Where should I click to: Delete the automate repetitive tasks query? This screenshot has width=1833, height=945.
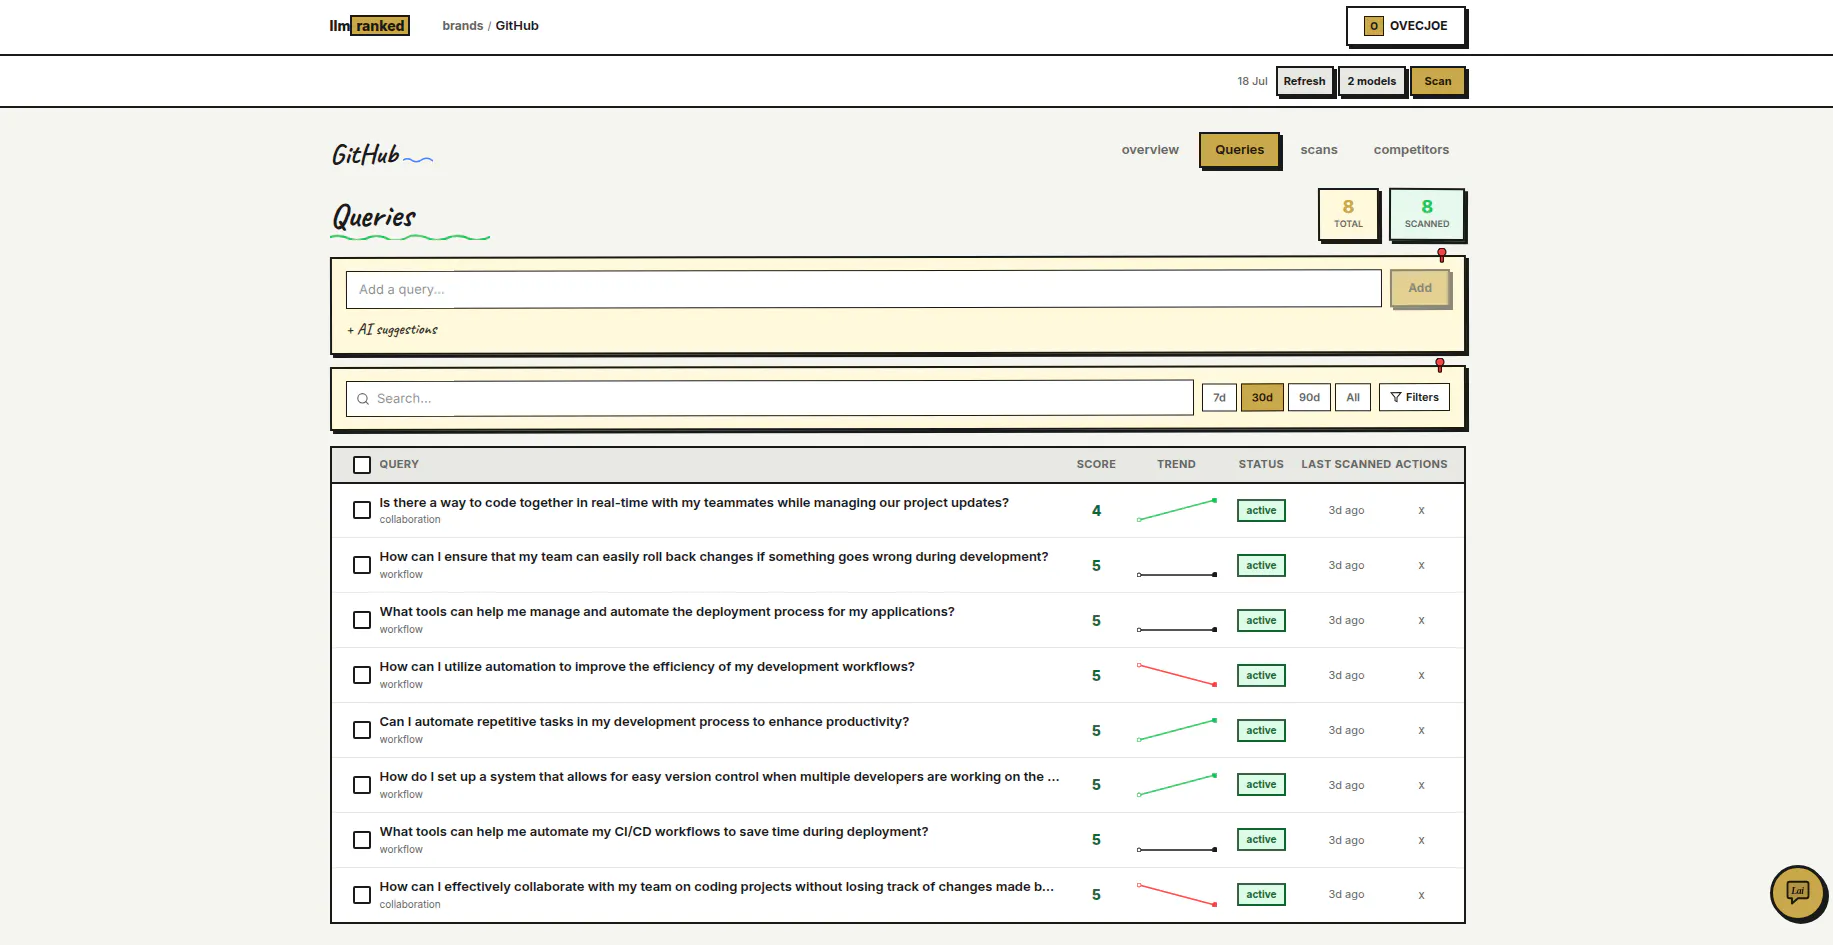(1421, 731)
